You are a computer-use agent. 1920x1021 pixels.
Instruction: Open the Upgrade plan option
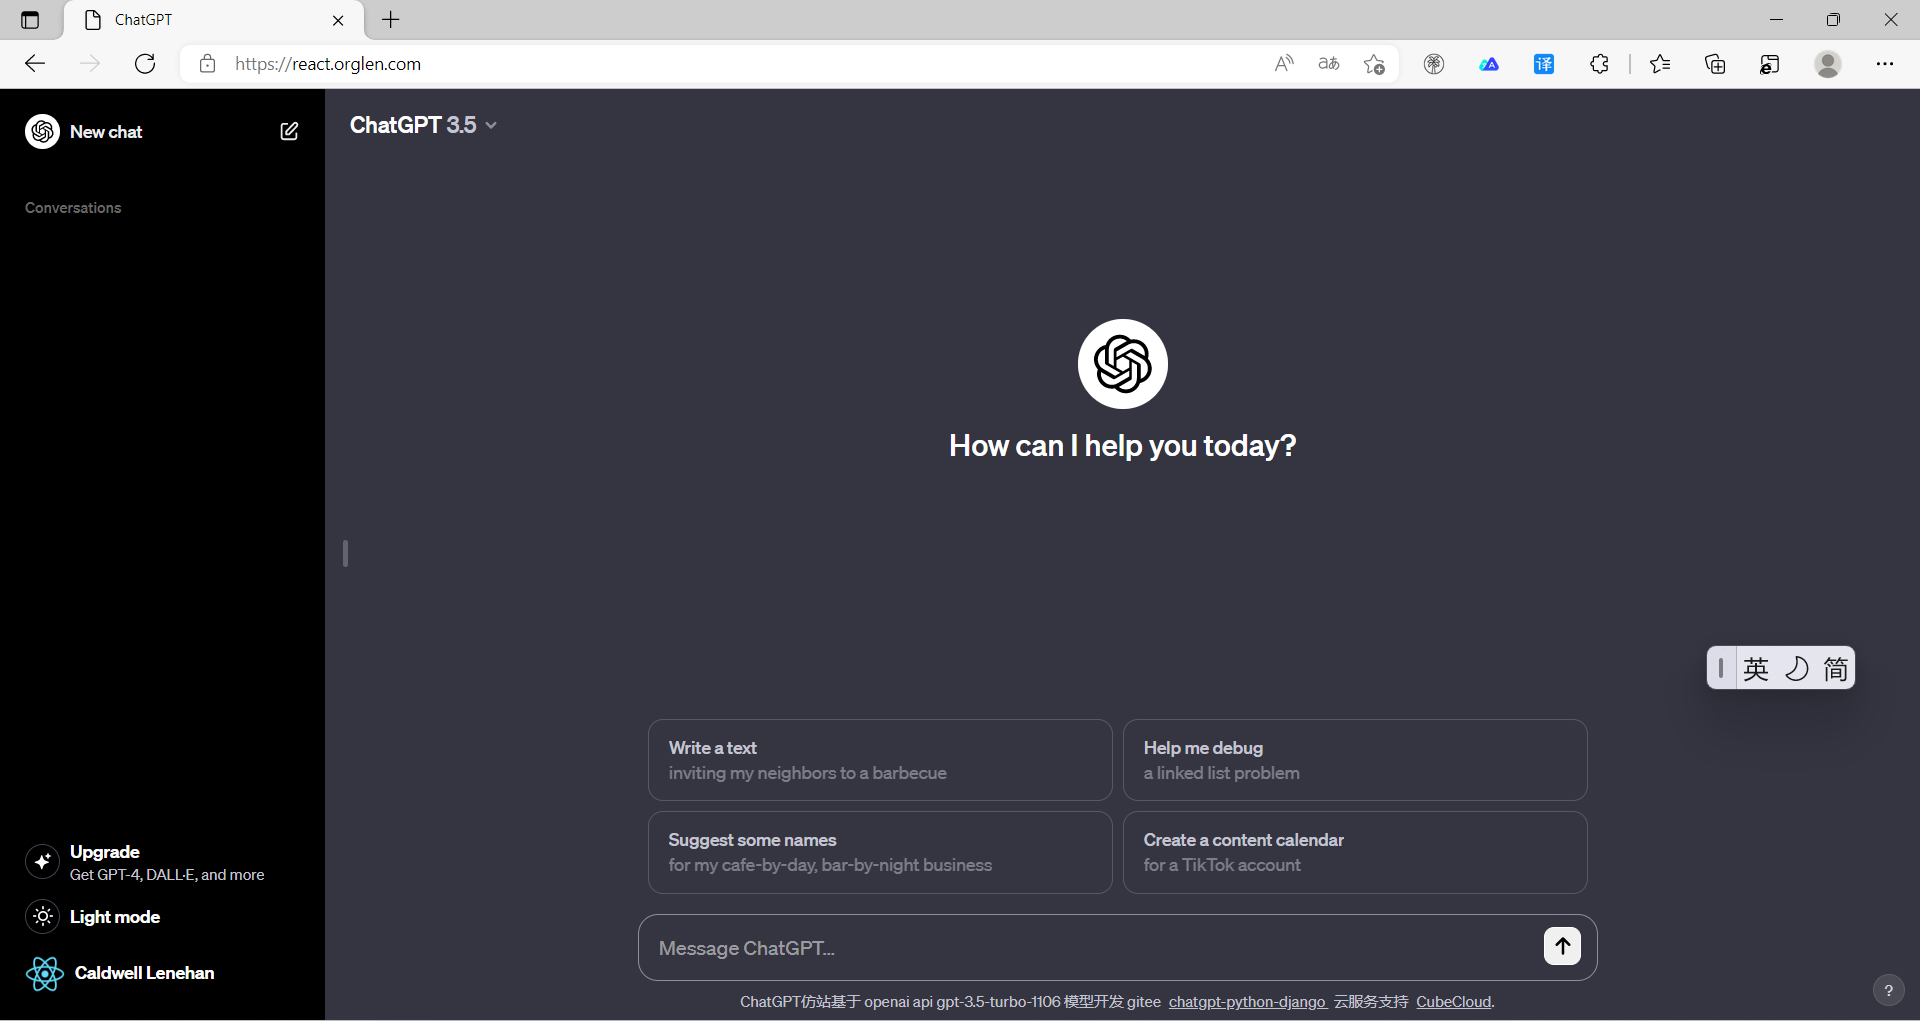coord(162,862)
